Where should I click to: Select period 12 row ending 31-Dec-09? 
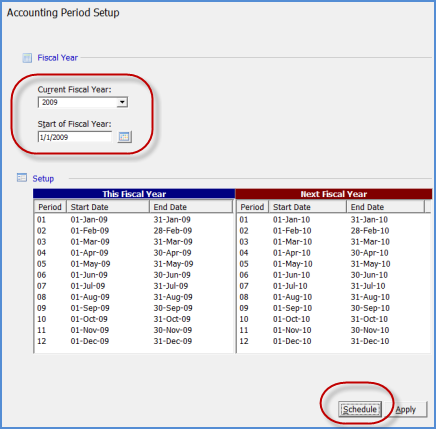click(133, 341)
